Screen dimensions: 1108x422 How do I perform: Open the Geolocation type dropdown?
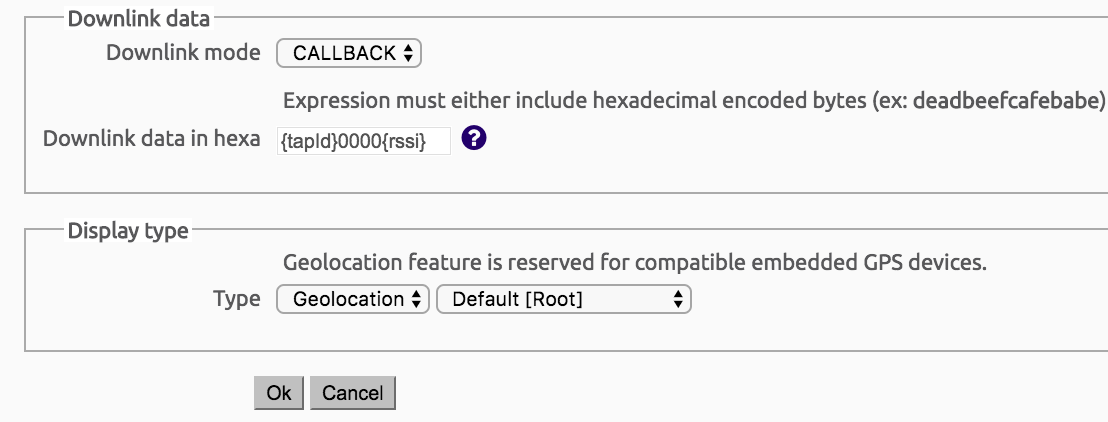[352, 299]
